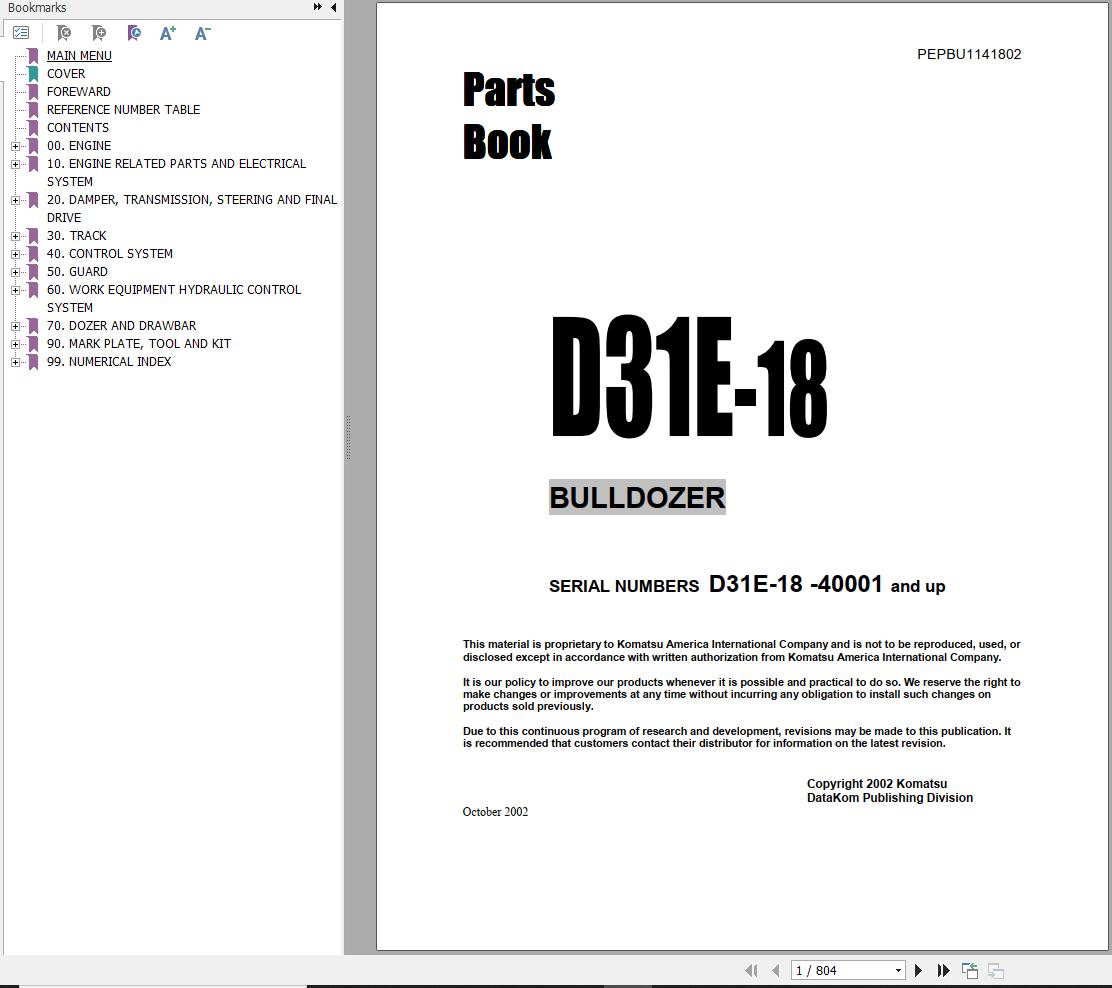Open the 50. GUARD bookmark label
The width and height of the screenshot is (1112, 988).
(77, 272)
